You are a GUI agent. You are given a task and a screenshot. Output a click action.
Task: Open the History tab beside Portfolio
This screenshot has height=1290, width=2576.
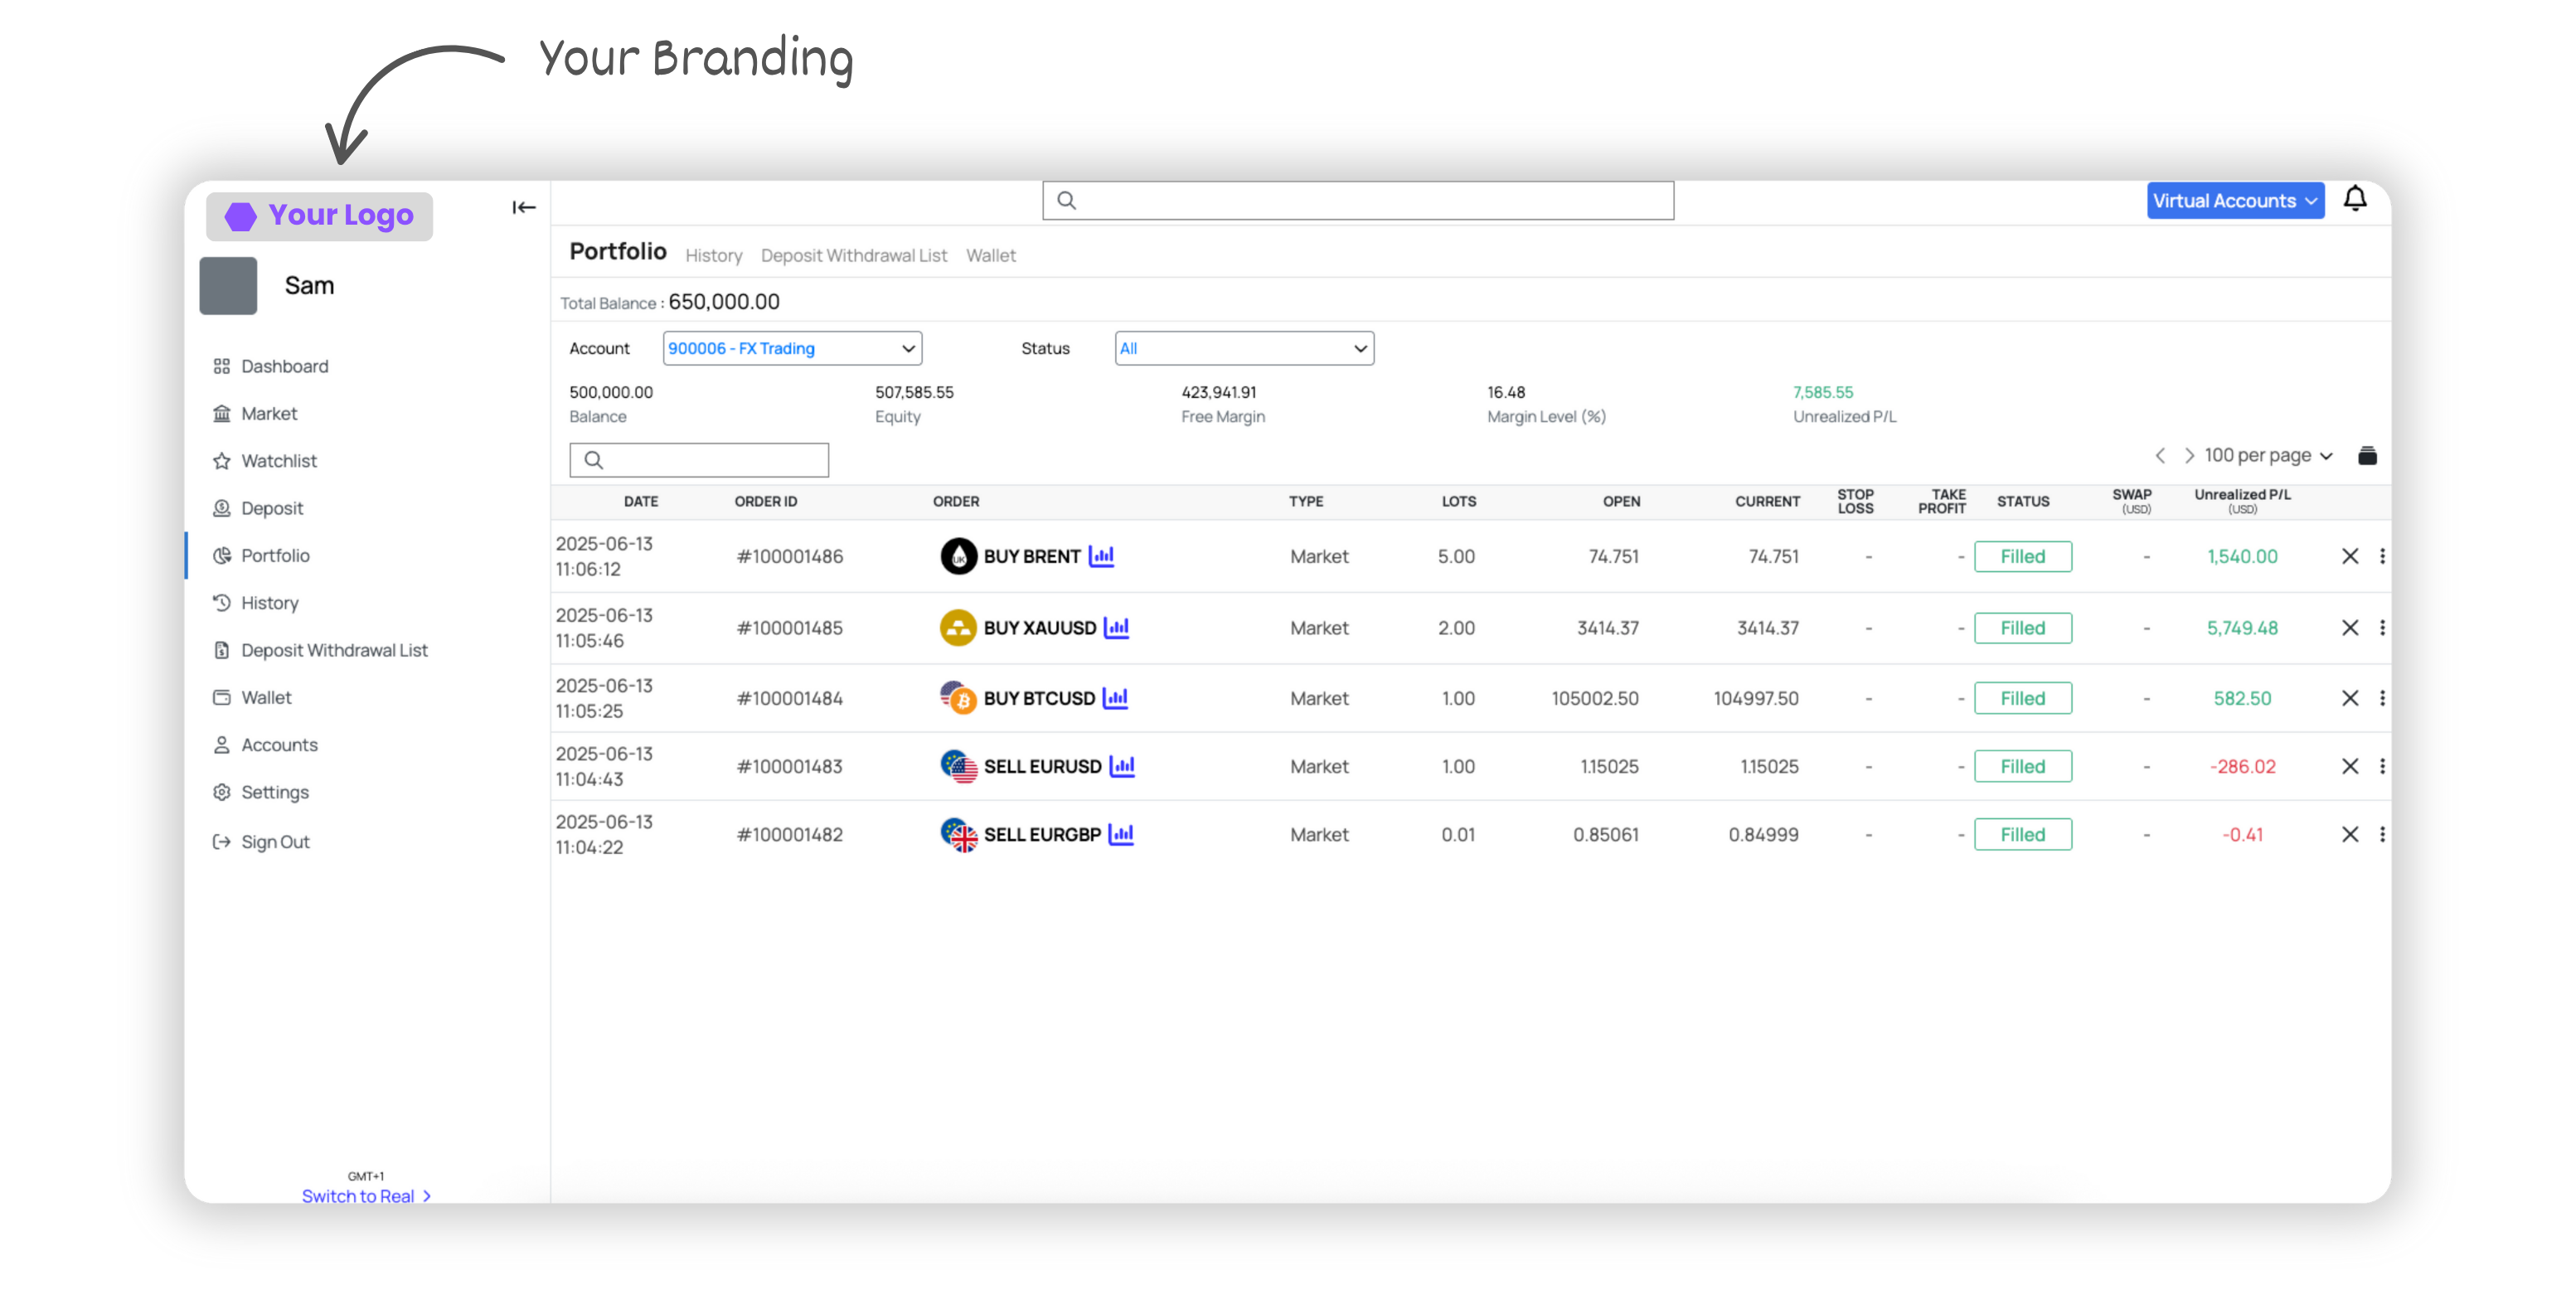click(x=713, y=256)
